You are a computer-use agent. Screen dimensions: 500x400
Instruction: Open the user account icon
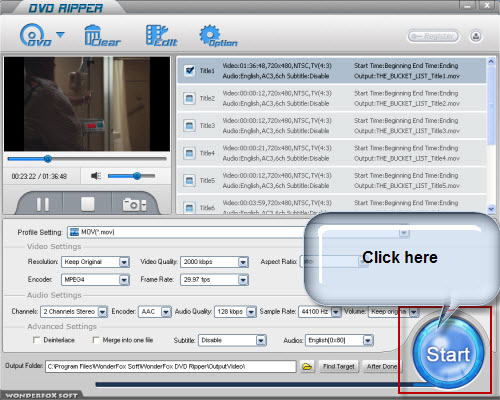tap(476, 36)
